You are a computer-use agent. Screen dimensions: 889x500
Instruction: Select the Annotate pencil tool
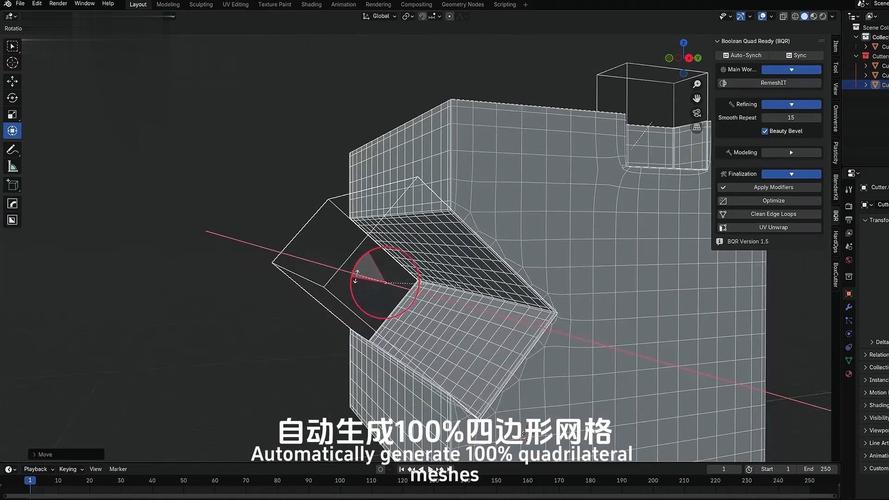tap(12, 150)
